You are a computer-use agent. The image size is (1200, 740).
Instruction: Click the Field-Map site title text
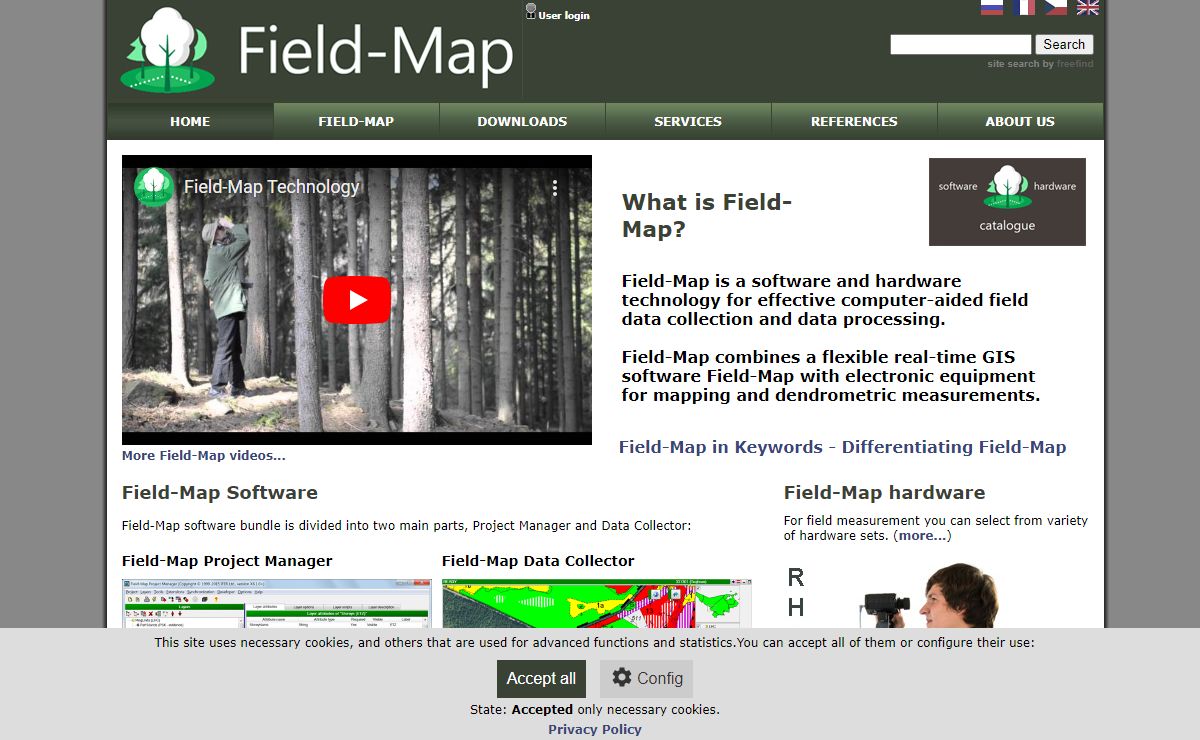point(376,52)
